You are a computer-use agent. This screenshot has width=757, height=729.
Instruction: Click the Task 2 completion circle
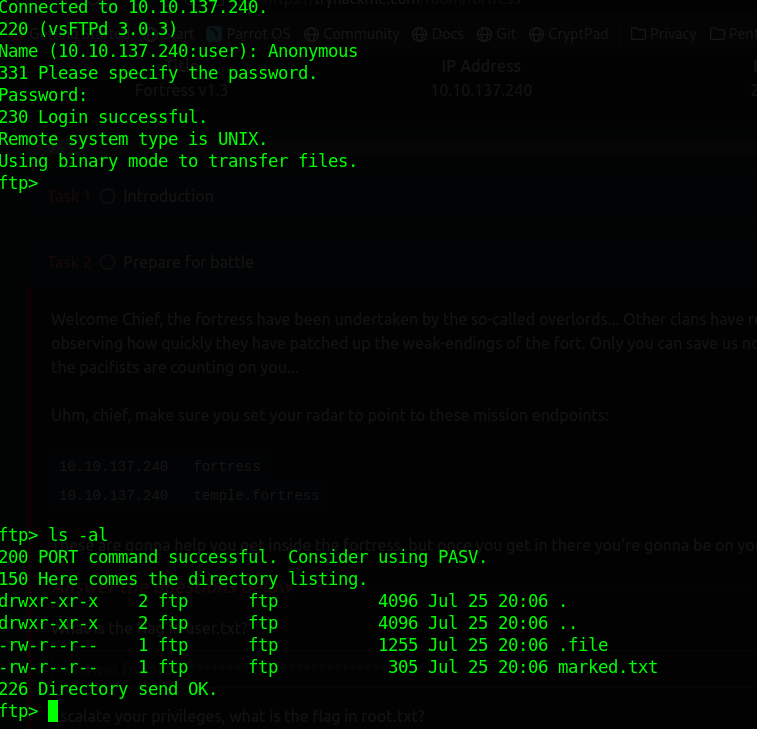pos(107,263)
